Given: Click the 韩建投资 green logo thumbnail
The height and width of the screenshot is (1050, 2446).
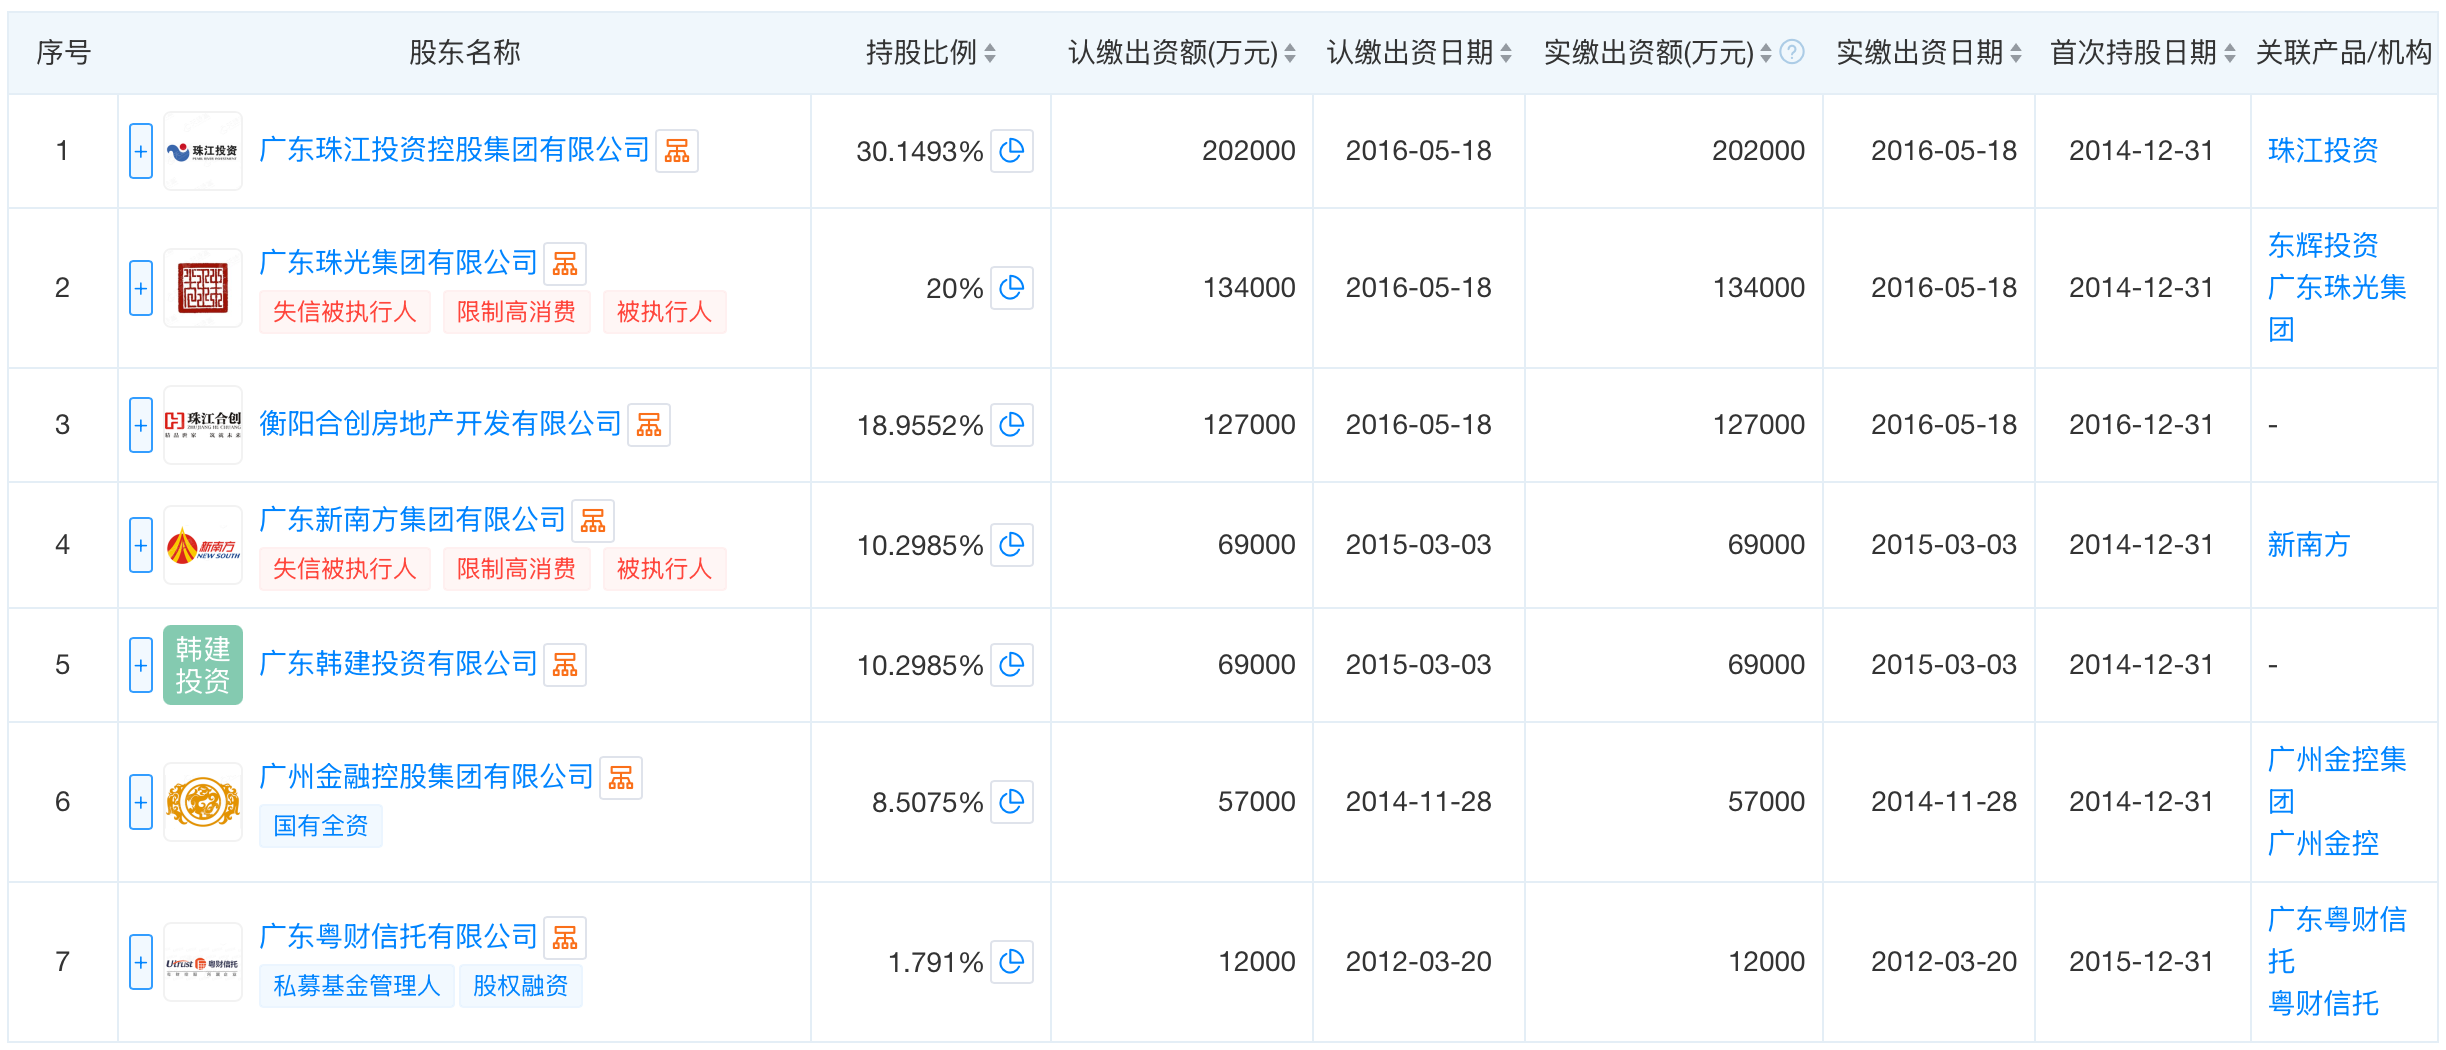Looking at the screenshot, I should tap(203, 665).
